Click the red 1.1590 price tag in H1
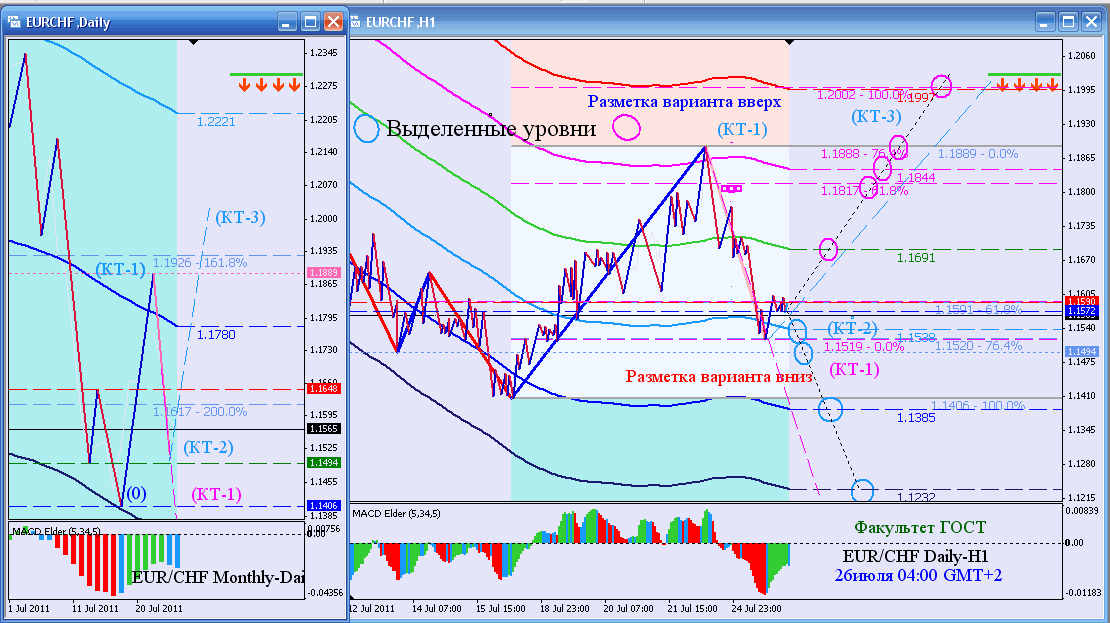 [x=1082, y=302]
